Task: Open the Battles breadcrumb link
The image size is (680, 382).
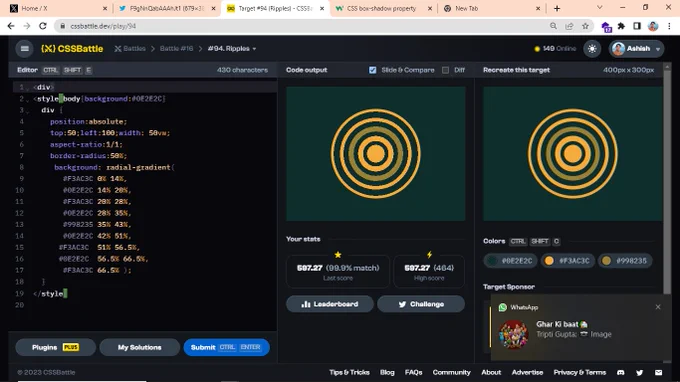Action: (x=130, y=49)
